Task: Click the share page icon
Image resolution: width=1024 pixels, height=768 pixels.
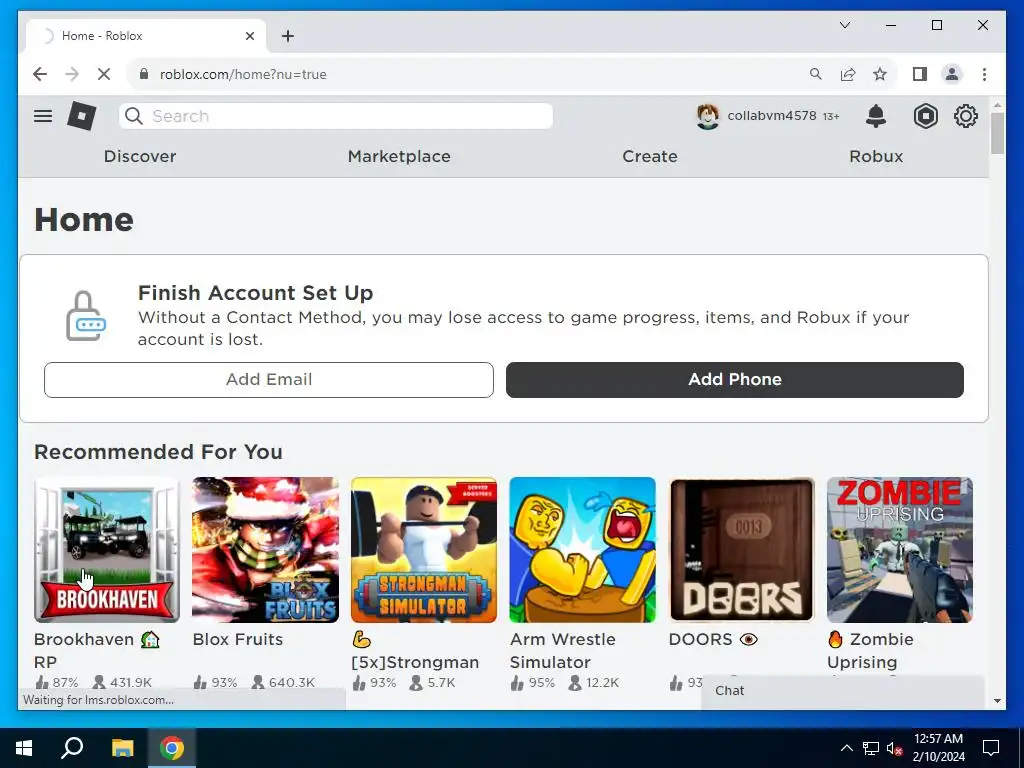Action: [848, 74]
